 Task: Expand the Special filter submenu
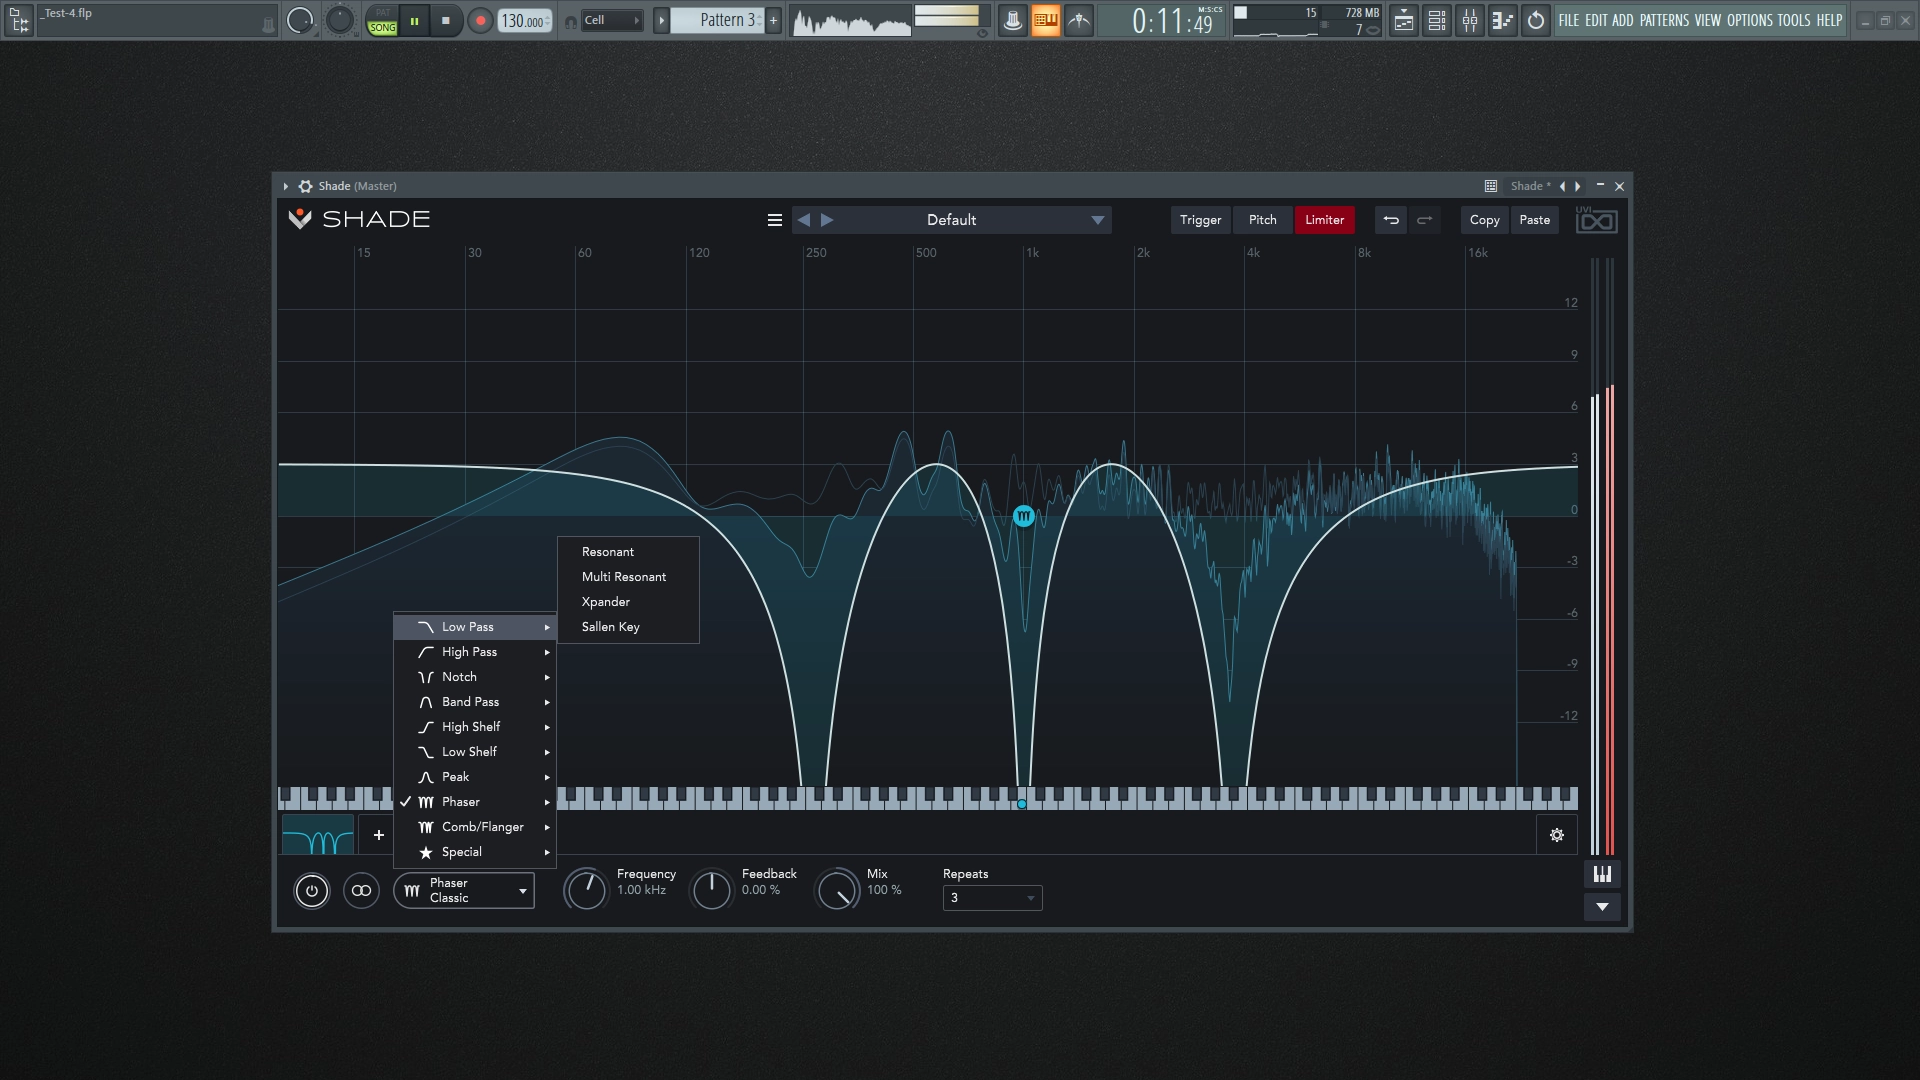click(475, 852)
